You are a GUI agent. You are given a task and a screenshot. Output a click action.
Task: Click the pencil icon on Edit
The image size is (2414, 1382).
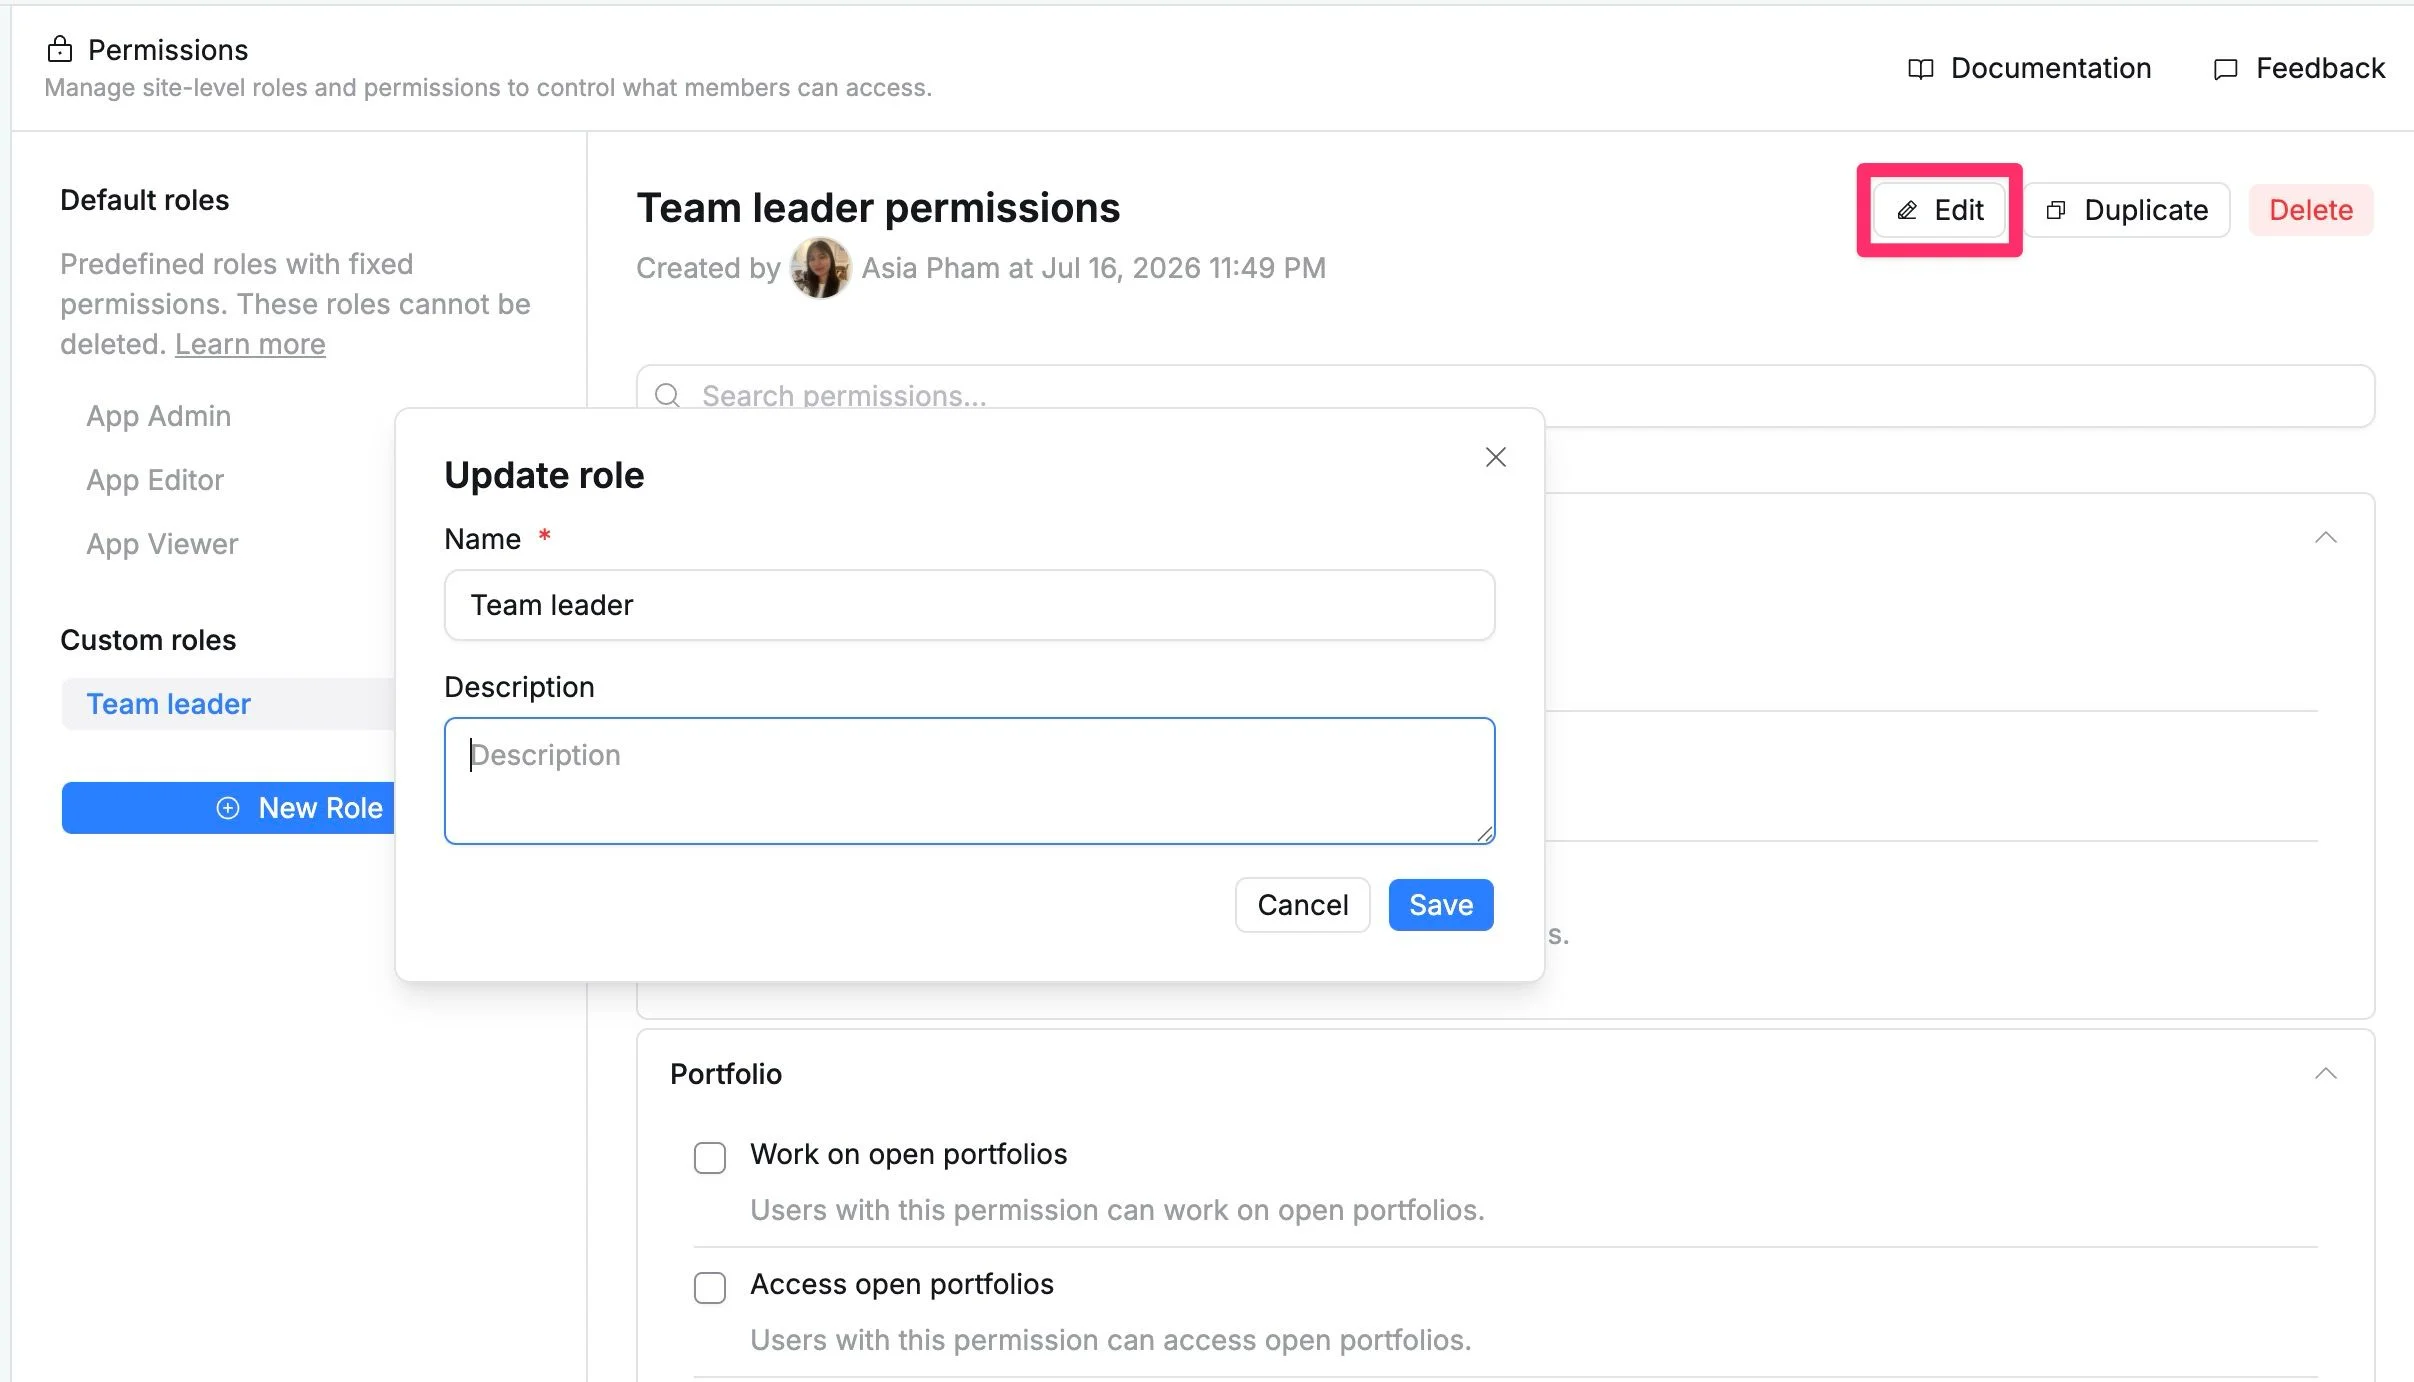pyautogui.click(x=1907, y=210)
